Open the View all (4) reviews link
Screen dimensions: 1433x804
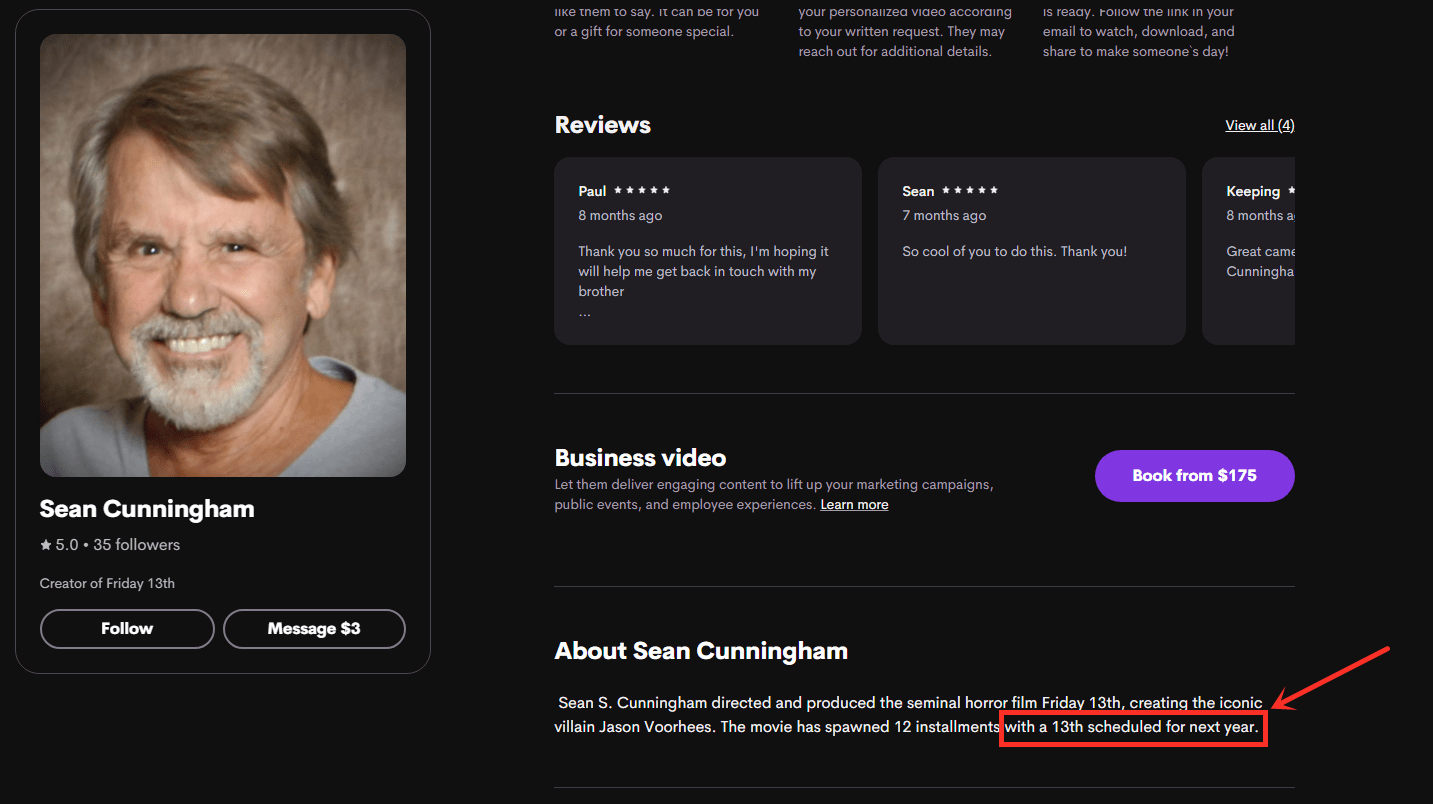tap(1260, 125)
